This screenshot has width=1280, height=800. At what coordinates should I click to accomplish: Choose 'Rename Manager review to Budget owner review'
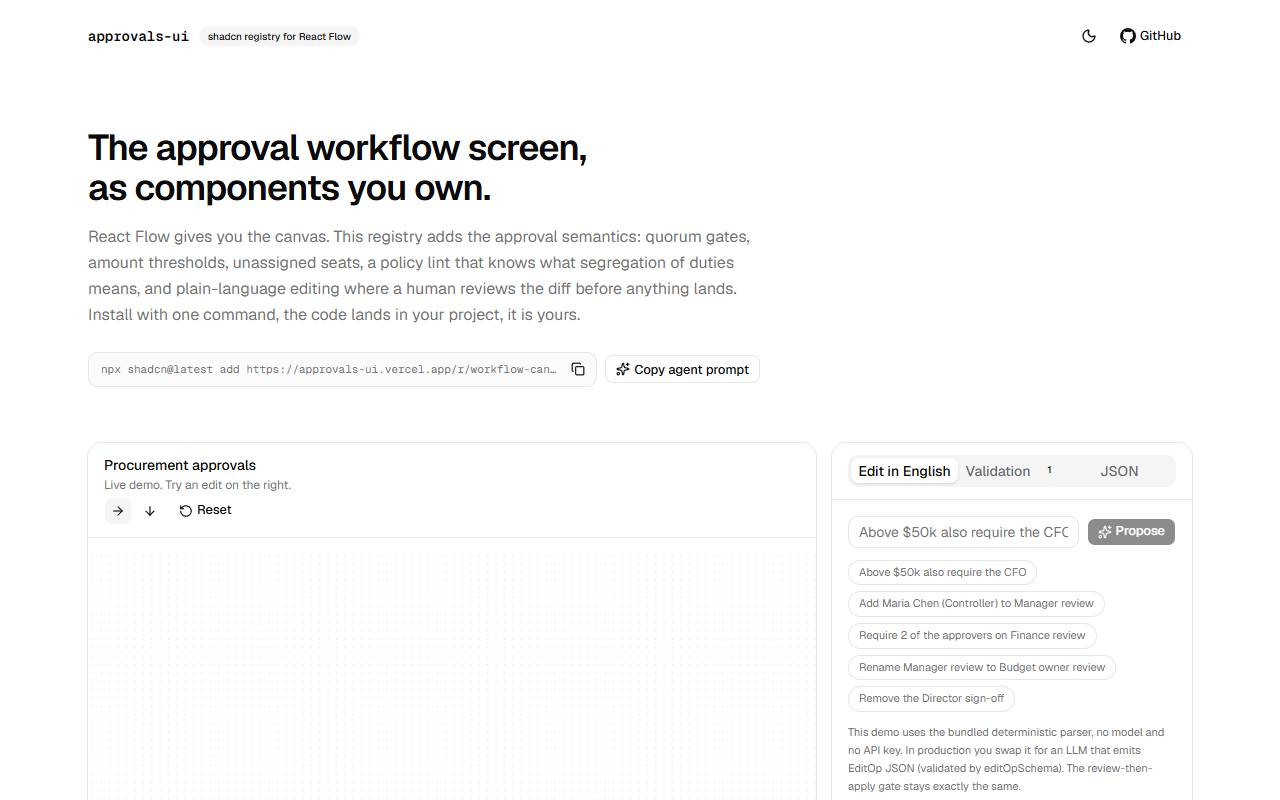click(982, 667)
